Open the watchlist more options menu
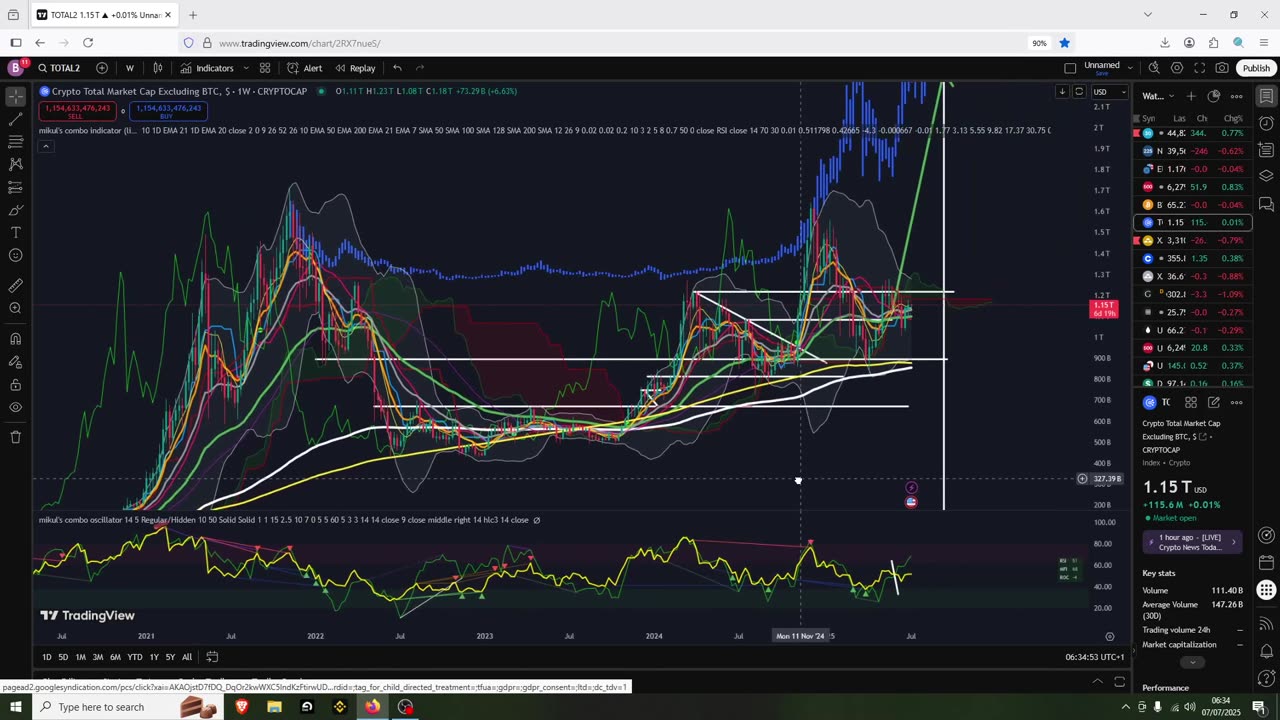 (1237, 96)
